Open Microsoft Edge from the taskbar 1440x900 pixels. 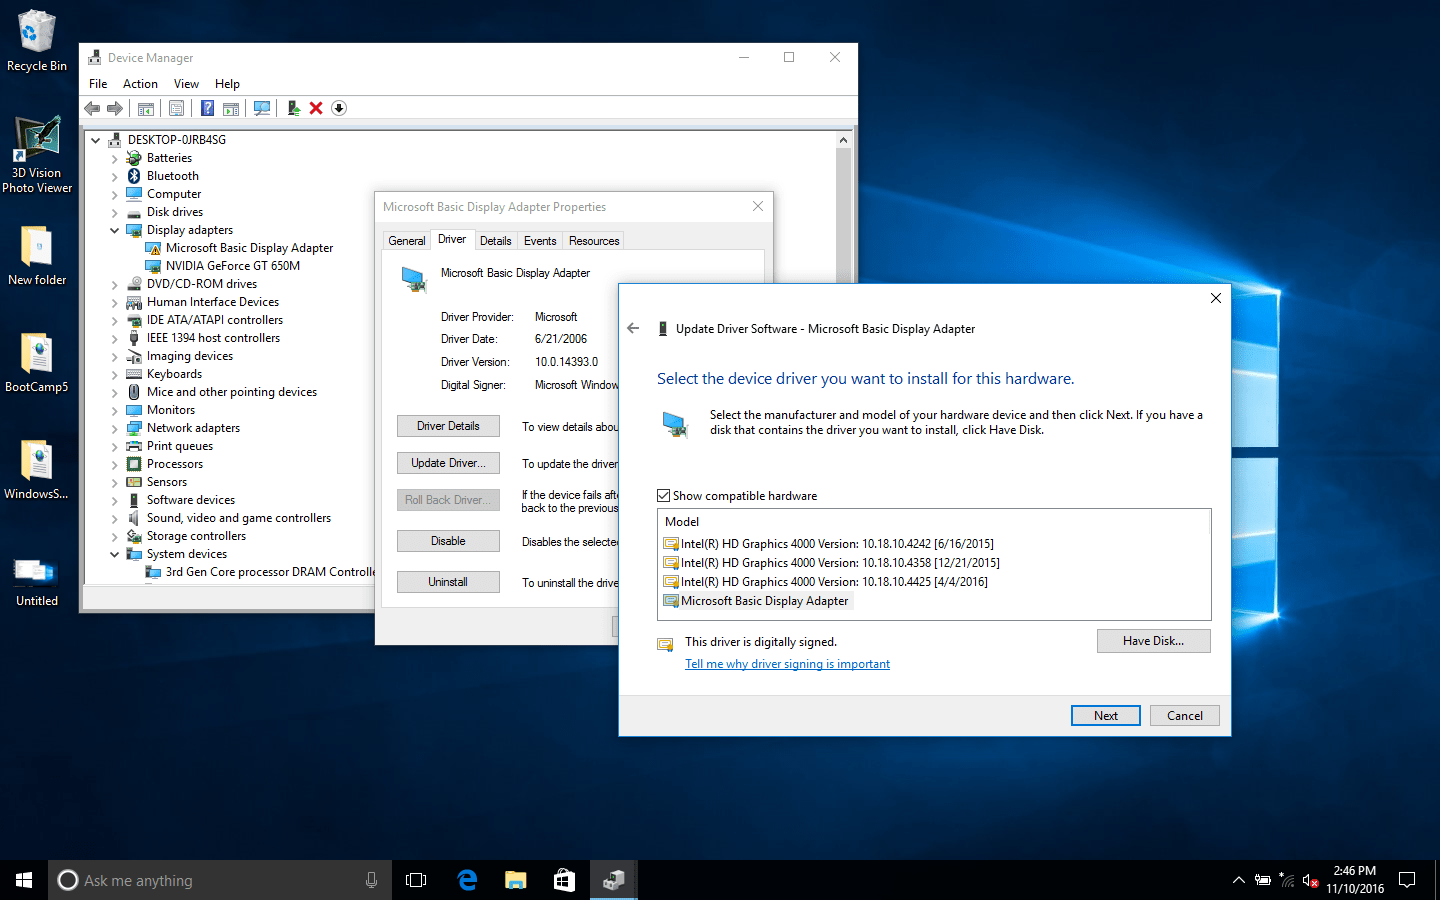(x=467, y=880)
